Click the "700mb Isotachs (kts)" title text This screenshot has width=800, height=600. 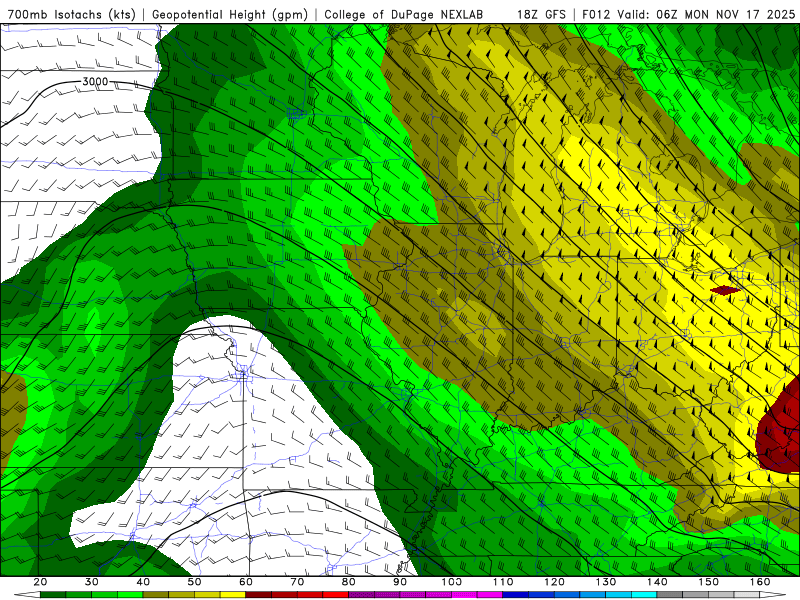(x=71, y=15)
